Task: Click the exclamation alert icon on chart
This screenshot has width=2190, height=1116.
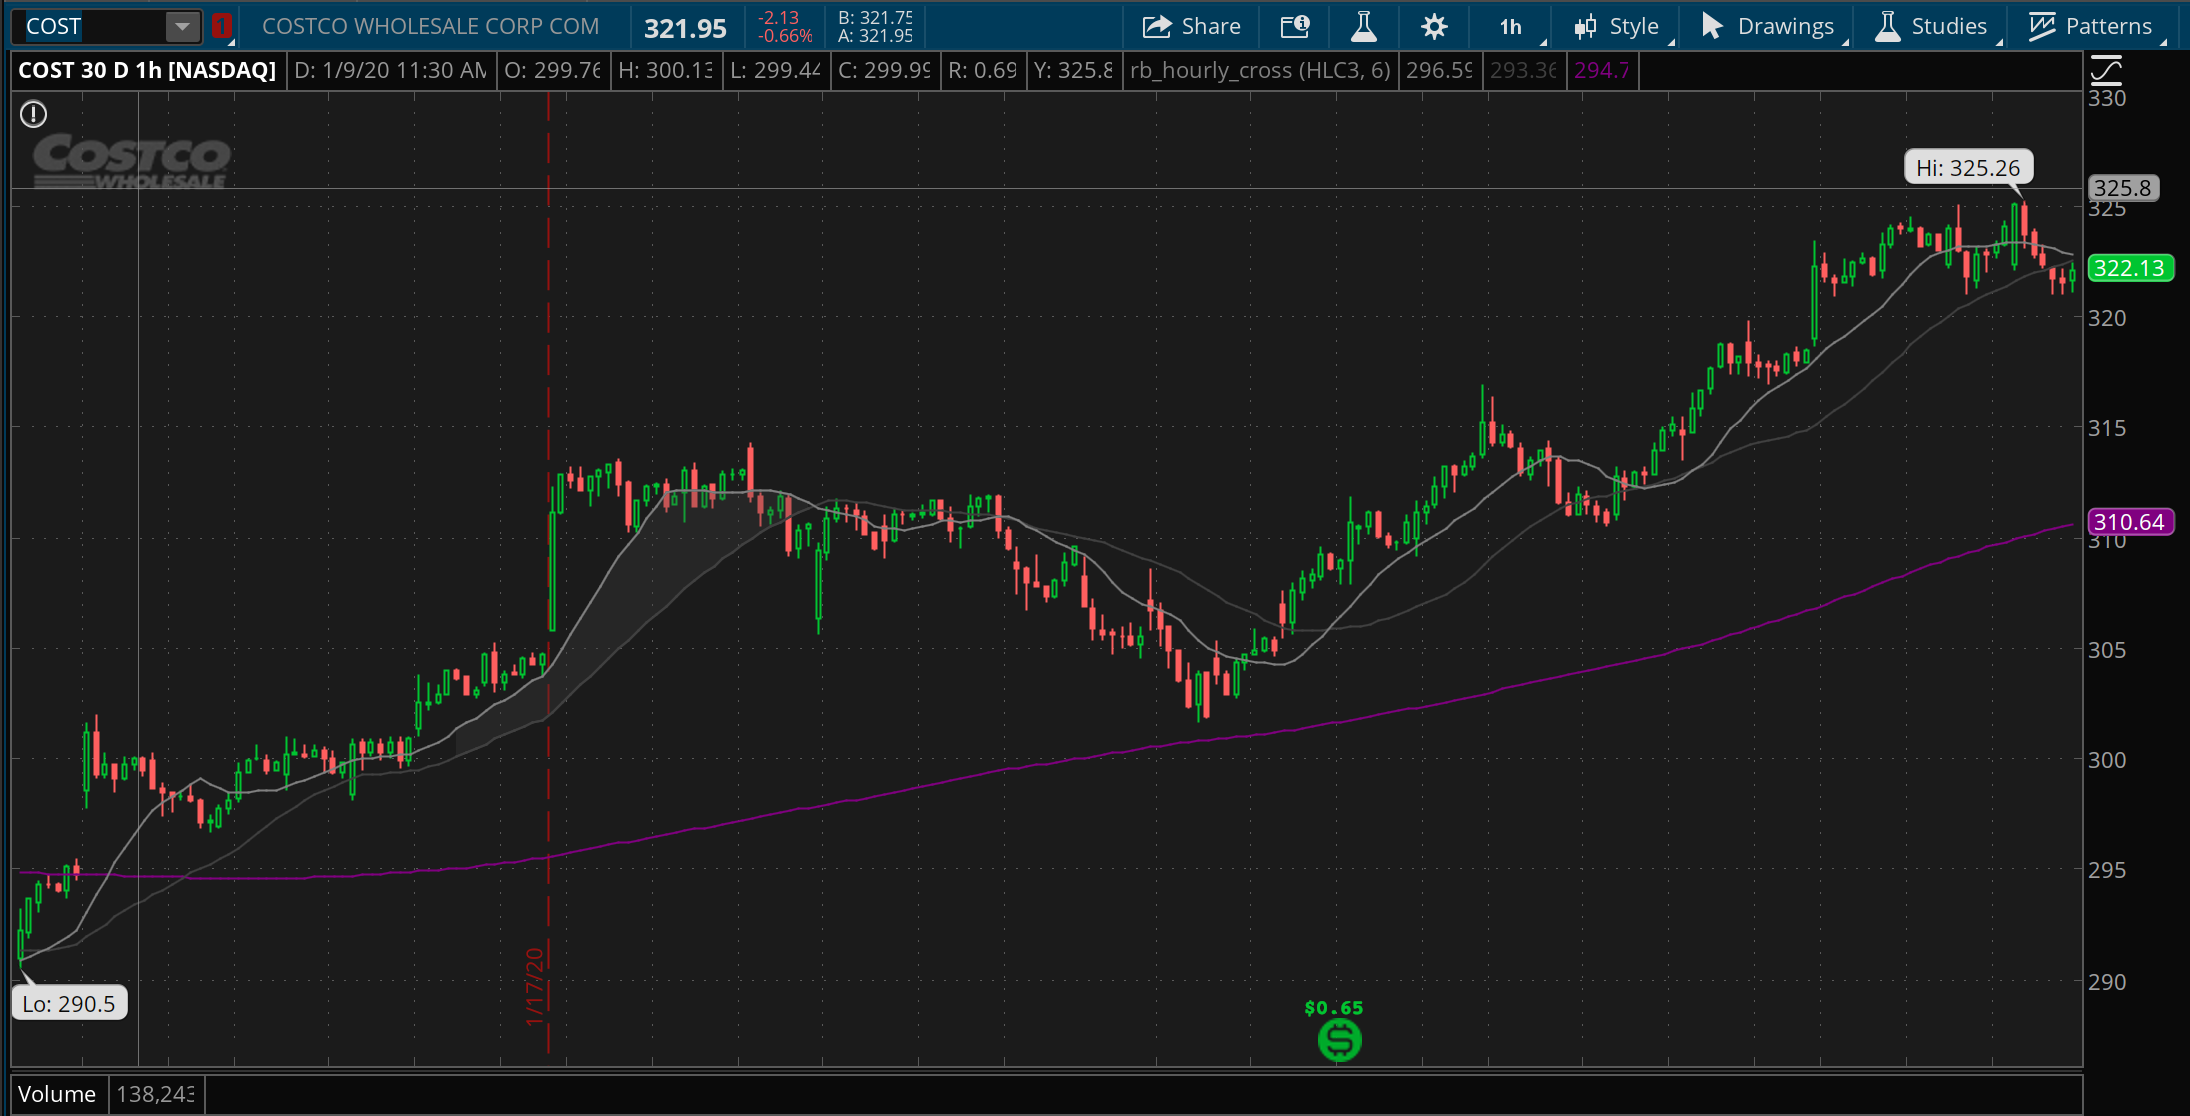Action: click(x=33, y=115)
